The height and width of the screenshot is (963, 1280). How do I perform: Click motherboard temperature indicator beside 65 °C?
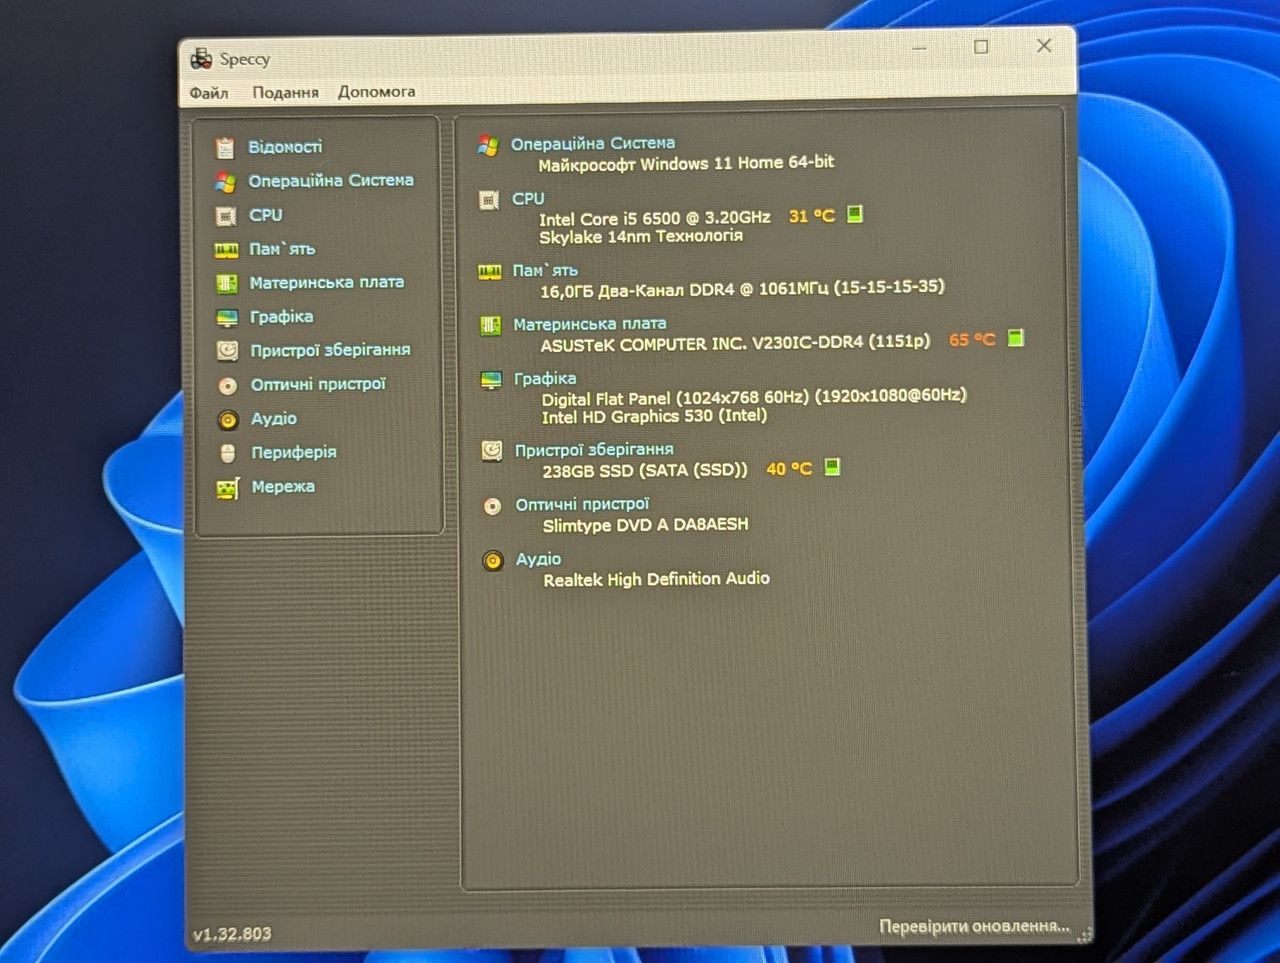click(1016, 338)
